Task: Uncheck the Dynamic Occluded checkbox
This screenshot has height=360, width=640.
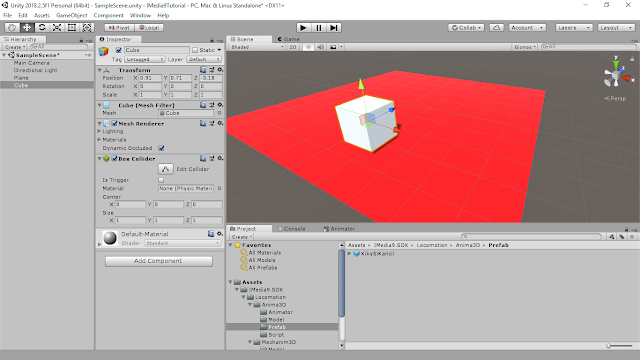Action: pyautogui.click(x=161, y=148)
